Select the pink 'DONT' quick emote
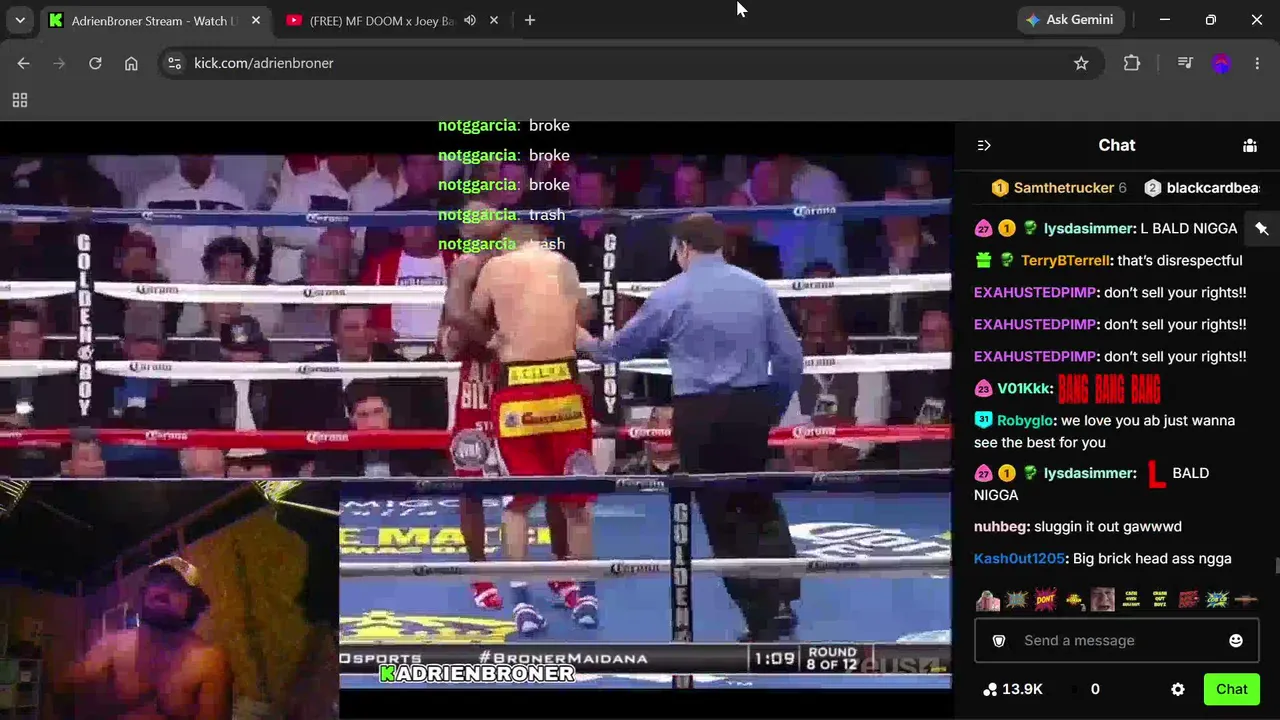Viewport: 1280px width, 720px height. pos(1045,600)
